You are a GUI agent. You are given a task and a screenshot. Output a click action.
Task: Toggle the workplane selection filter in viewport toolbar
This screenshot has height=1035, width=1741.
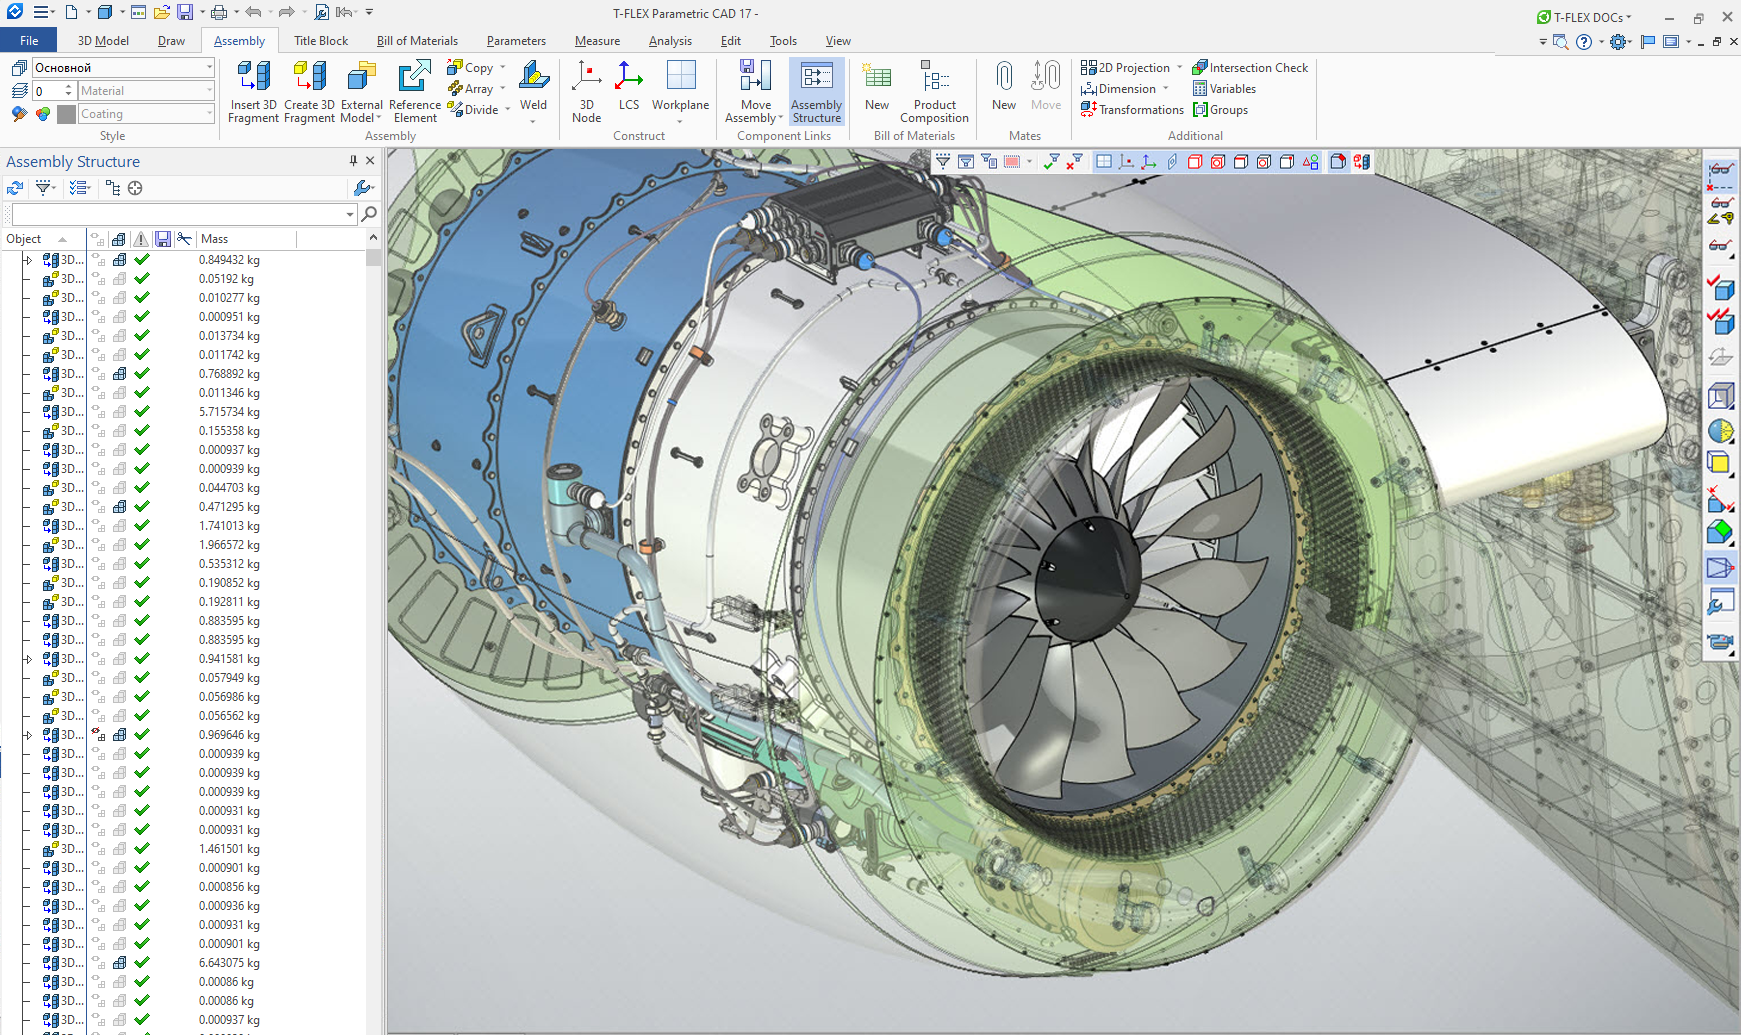1104,161
